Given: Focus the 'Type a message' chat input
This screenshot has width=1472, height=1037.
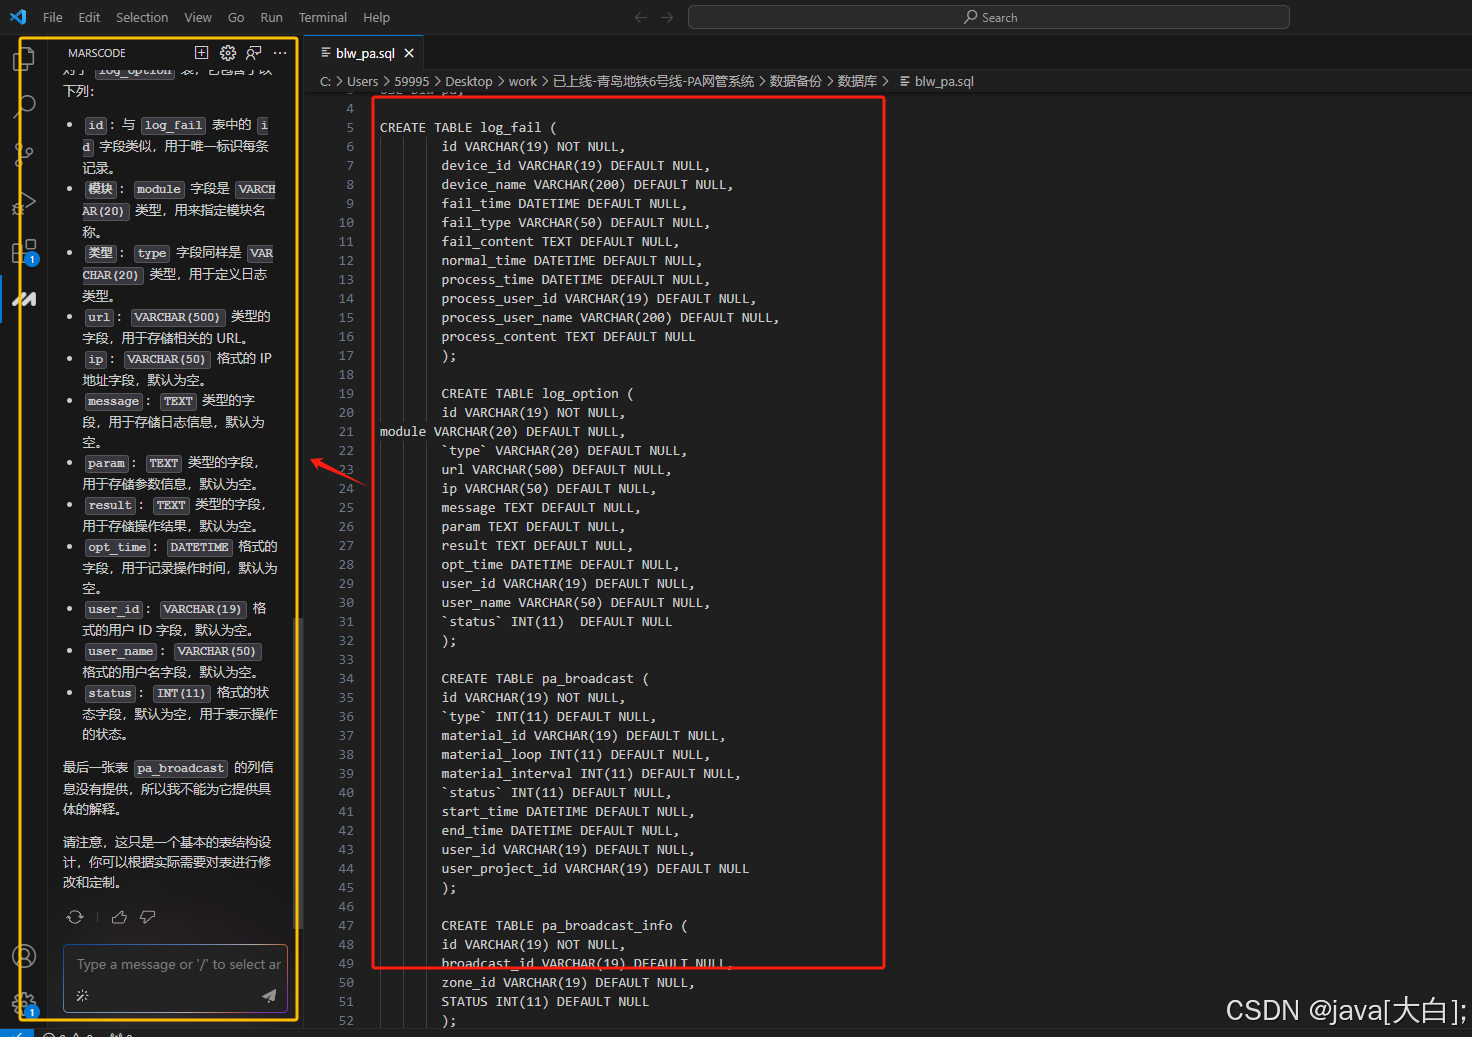Looking at the screenshot, I should 176,965.
